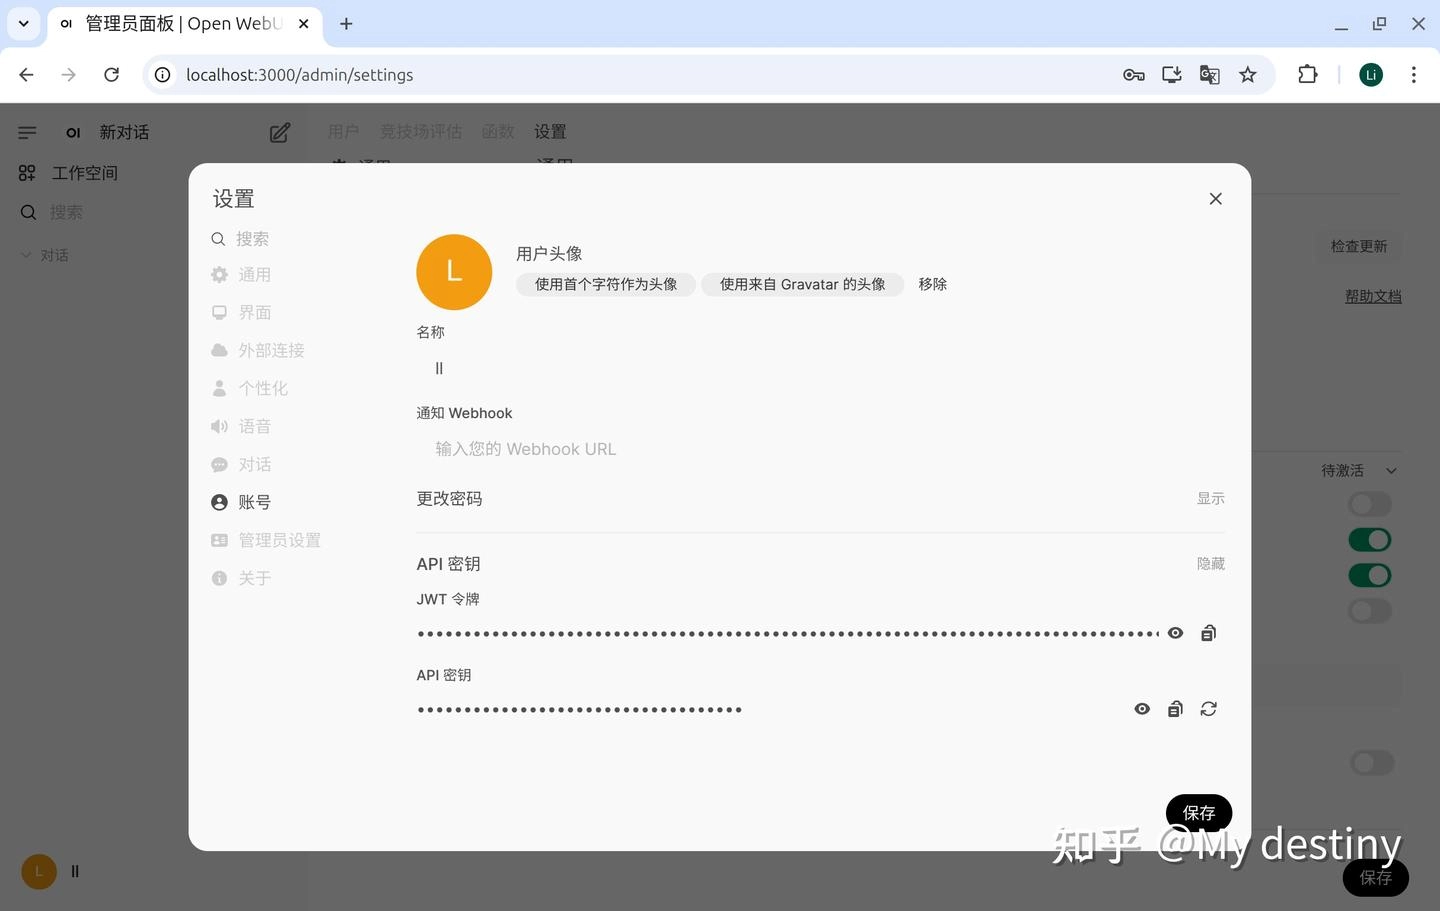The width and height of the screenshot is (1440, 911).
Task: Toggle the first enabled green switch
Action: (x=1369, y=540)
